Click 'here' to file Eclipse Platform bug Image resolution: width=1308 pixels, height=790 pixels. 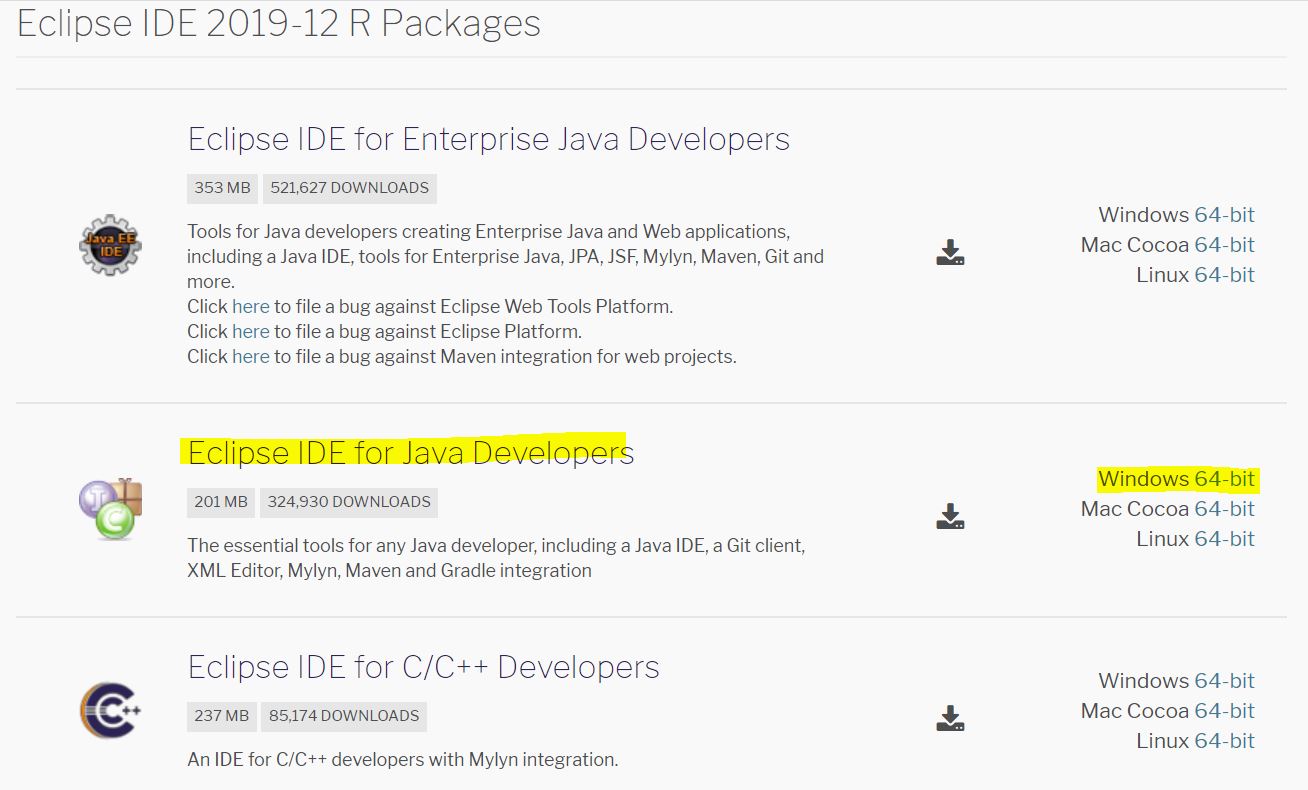tap(251, 331)
